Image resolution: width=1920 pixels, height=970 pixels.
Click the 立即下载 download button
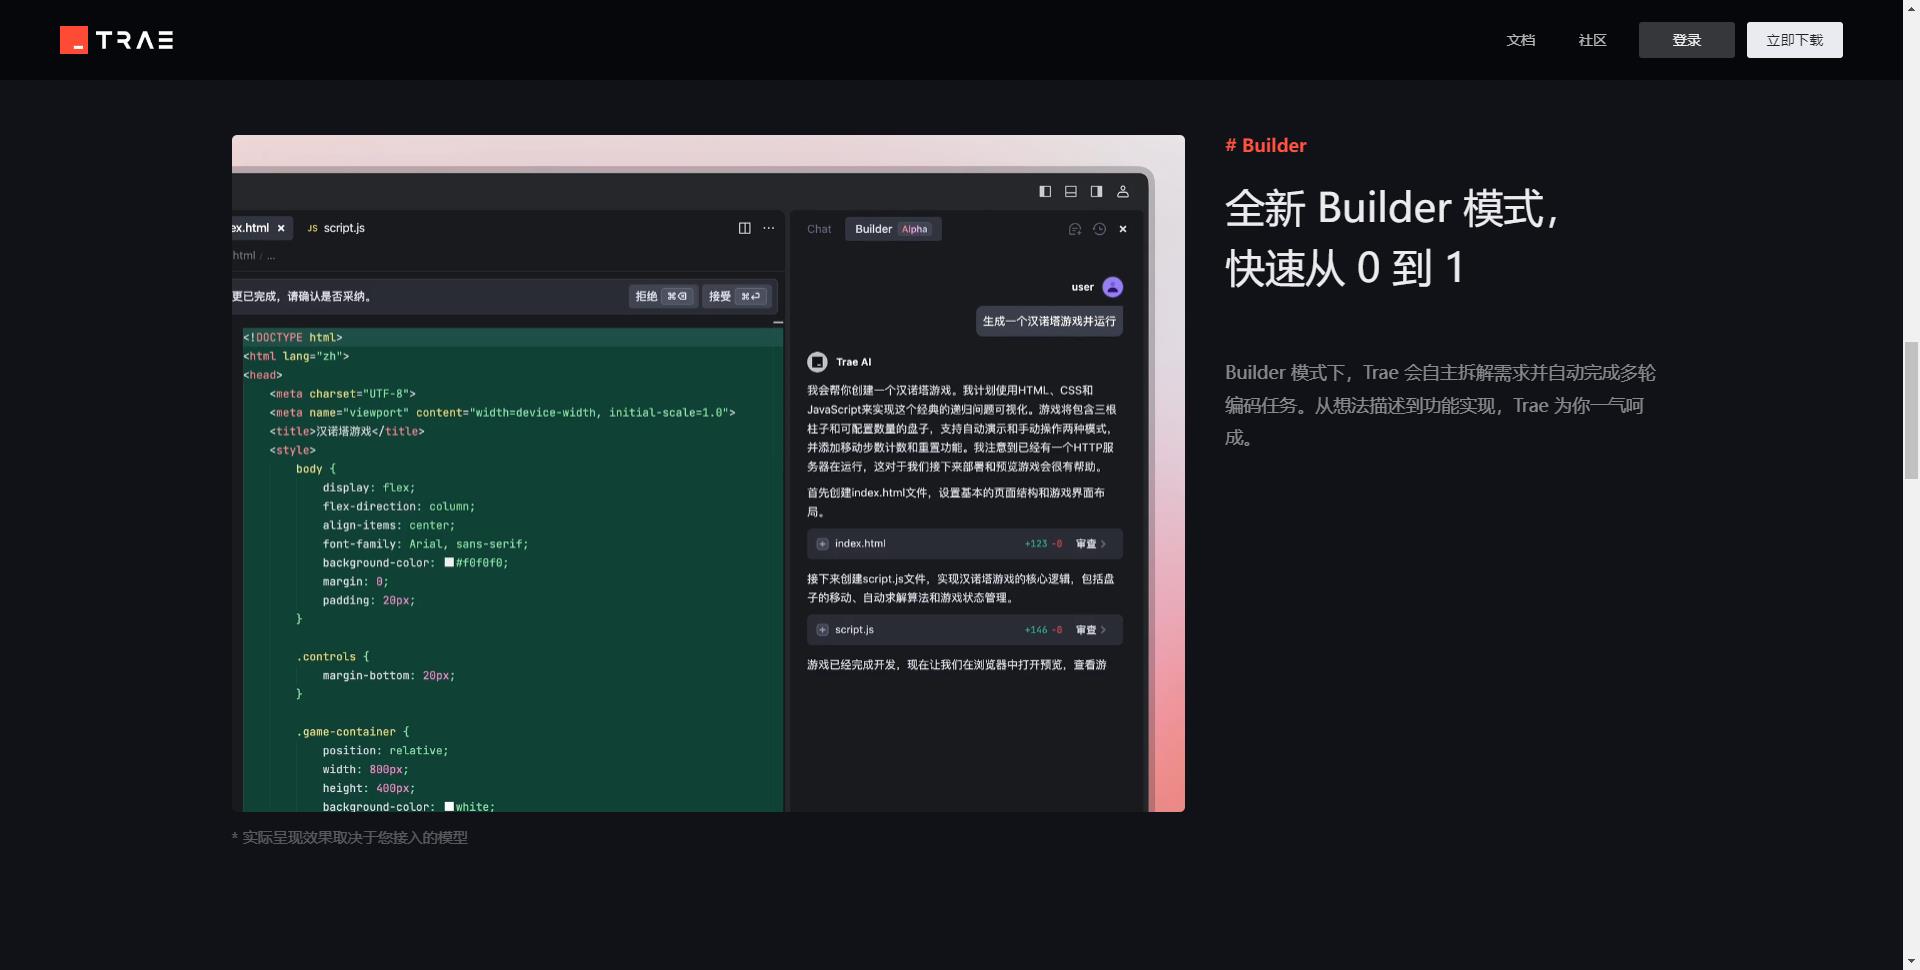click(1794, 40)
